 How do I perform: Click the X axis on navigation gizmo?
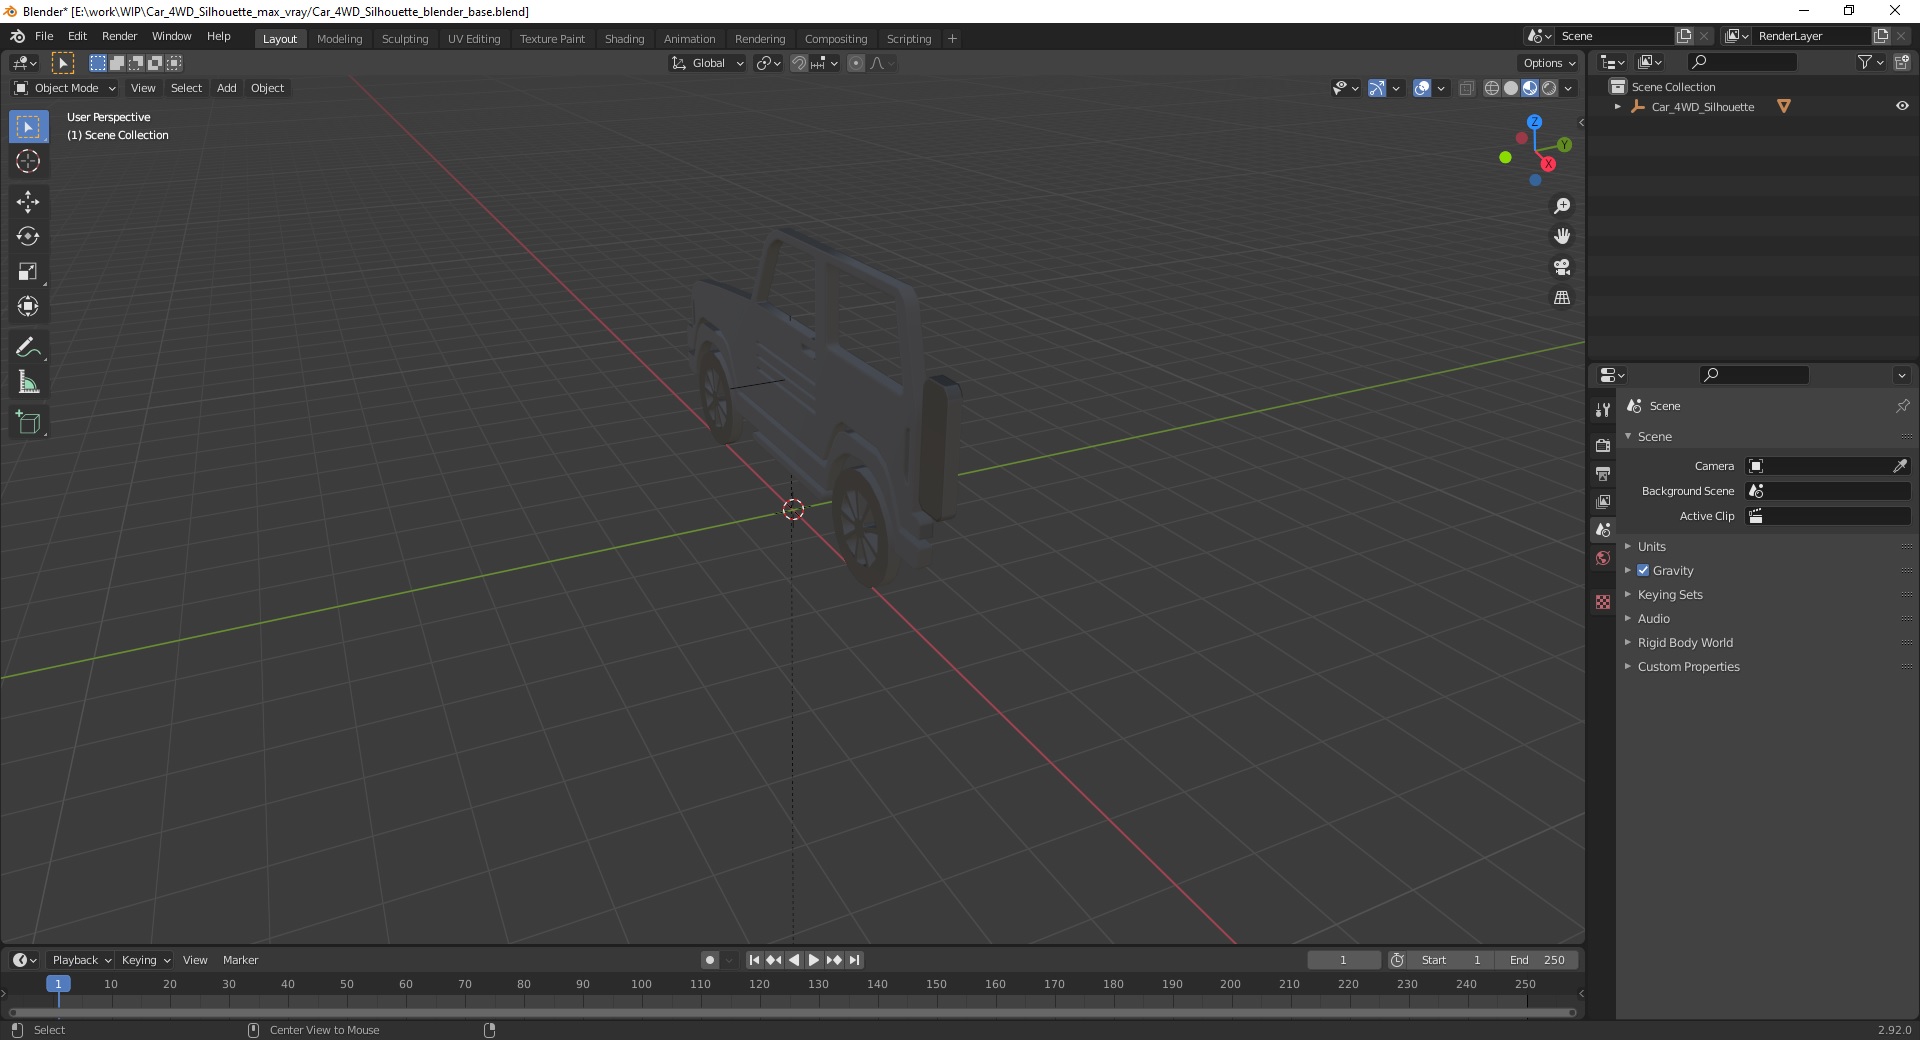coord(1548,164)
